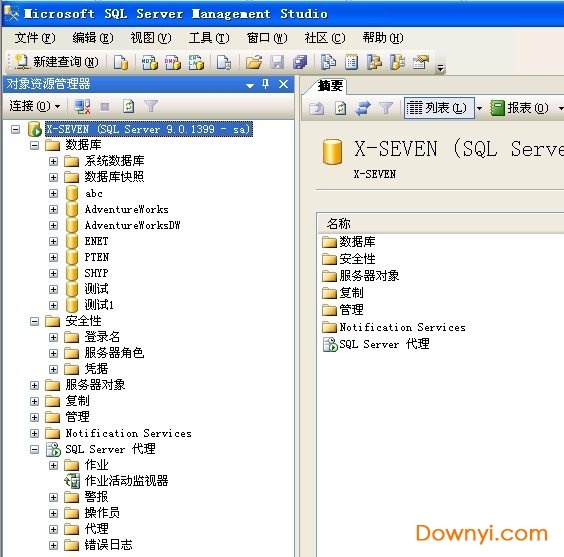Expand the 作业 folder
The width and height of the screenshot is (564, 557).
[54, 465]
